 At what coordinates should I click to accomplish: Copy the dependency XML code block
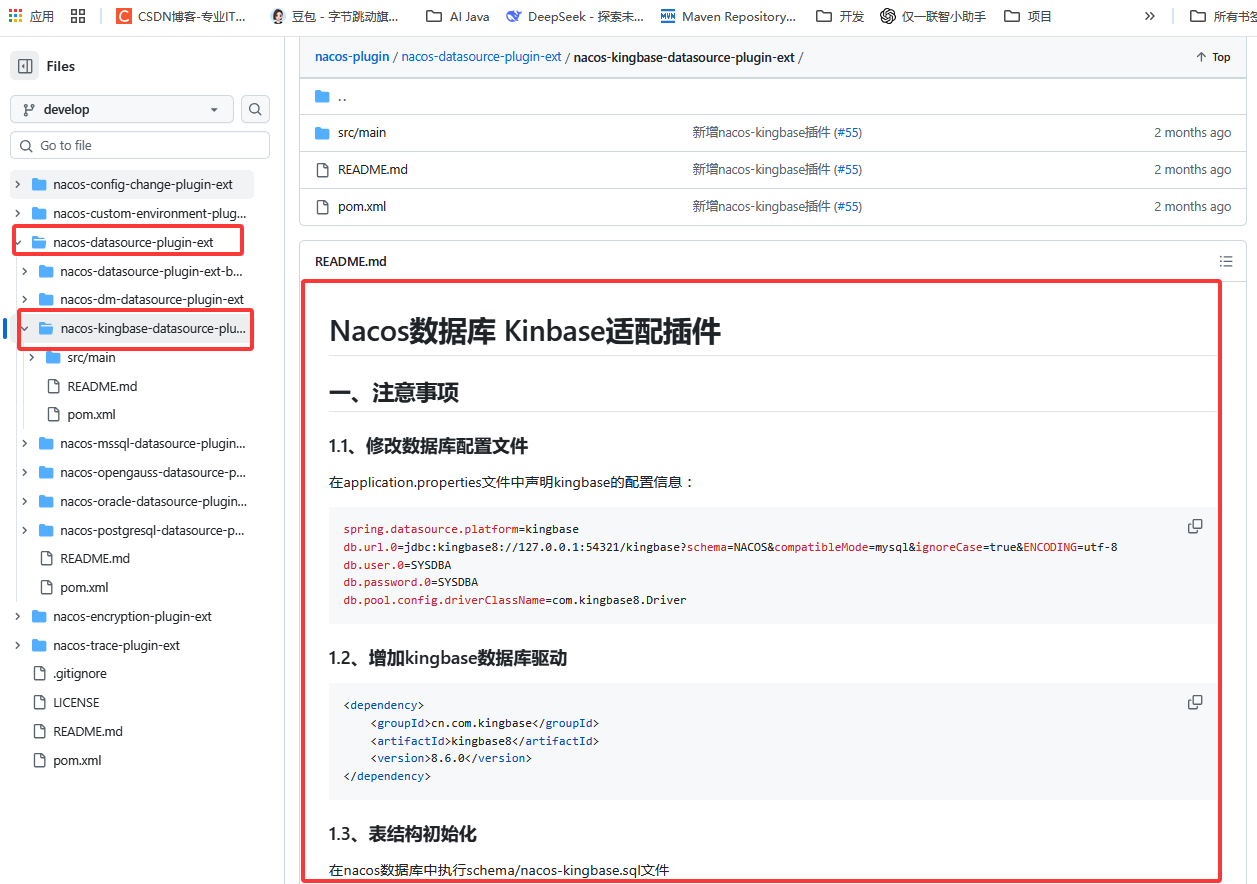(1195, 702)
